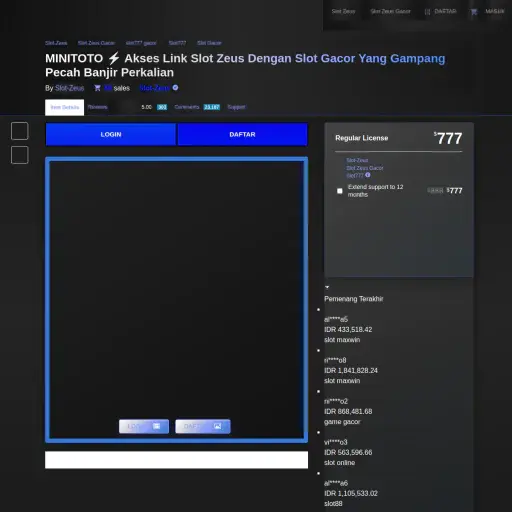
Task: Click the blue DAFTAR button
Action: click(242, 134)
